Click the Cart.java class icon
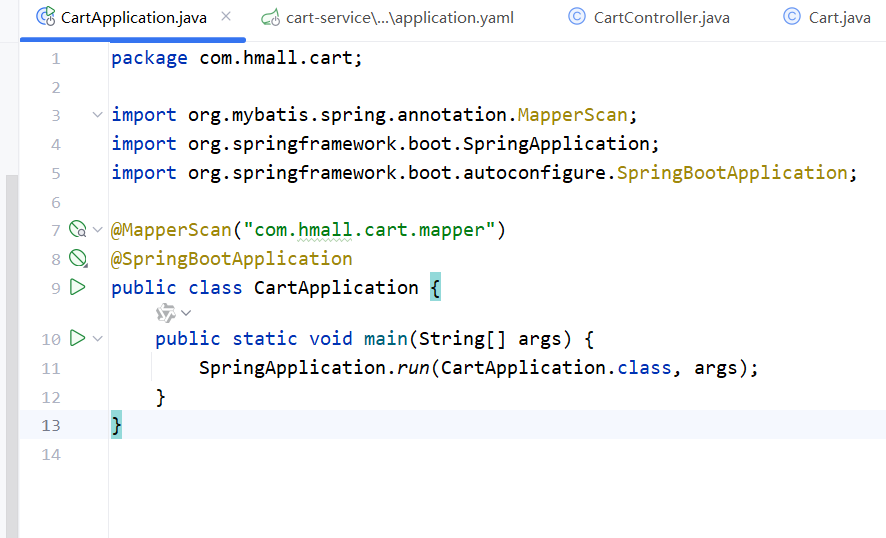This screenshot has height=538, width=886. 792,17
